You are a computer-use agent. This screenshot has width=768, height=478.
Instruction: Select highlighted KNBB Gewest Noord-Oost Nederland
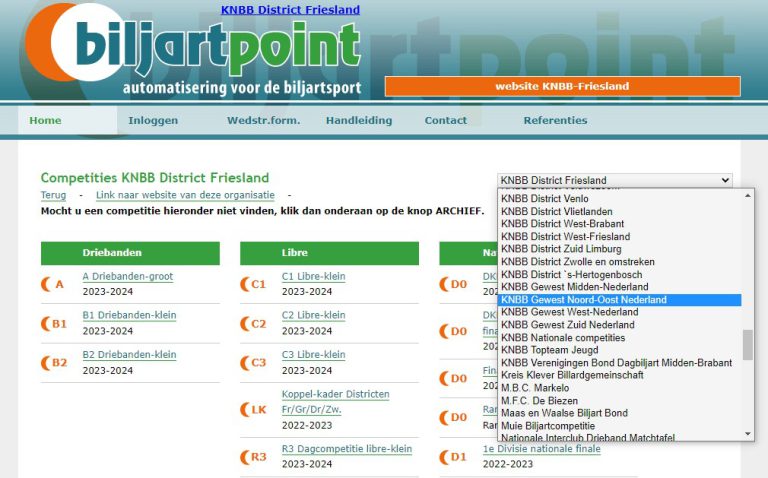619,299
